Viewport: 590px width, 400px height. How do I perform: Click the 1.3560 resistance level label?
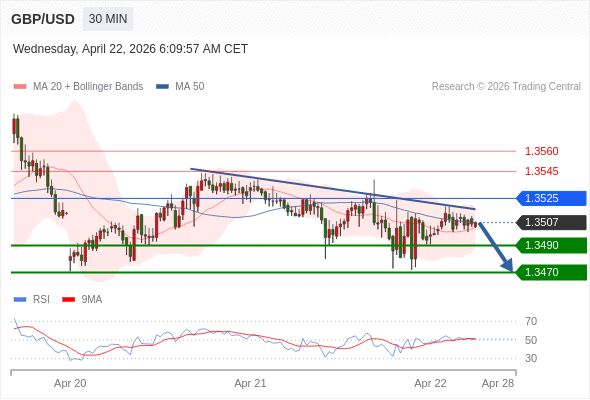(541, 151)
